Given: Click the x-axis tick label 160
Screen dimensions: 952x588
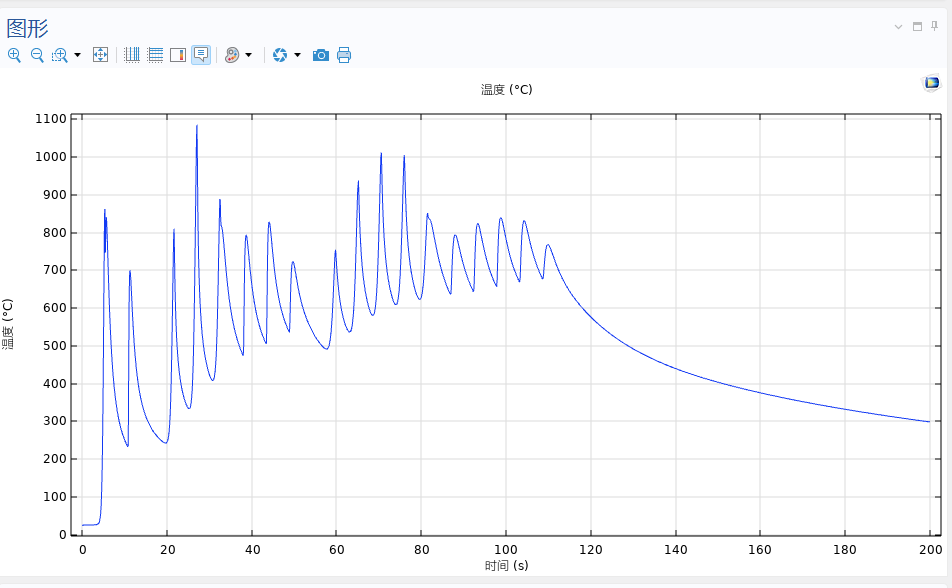Looking at the screenshot, I should coord(760,550).
